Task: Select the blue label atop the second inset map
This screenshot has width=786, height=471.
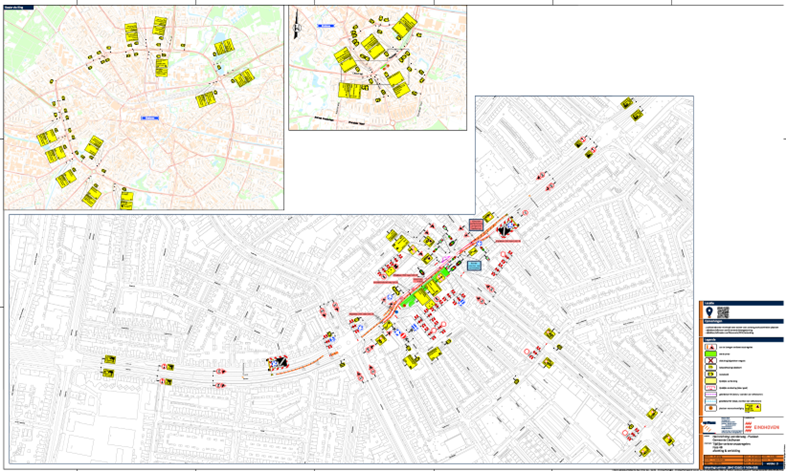Action: point(326,27)
